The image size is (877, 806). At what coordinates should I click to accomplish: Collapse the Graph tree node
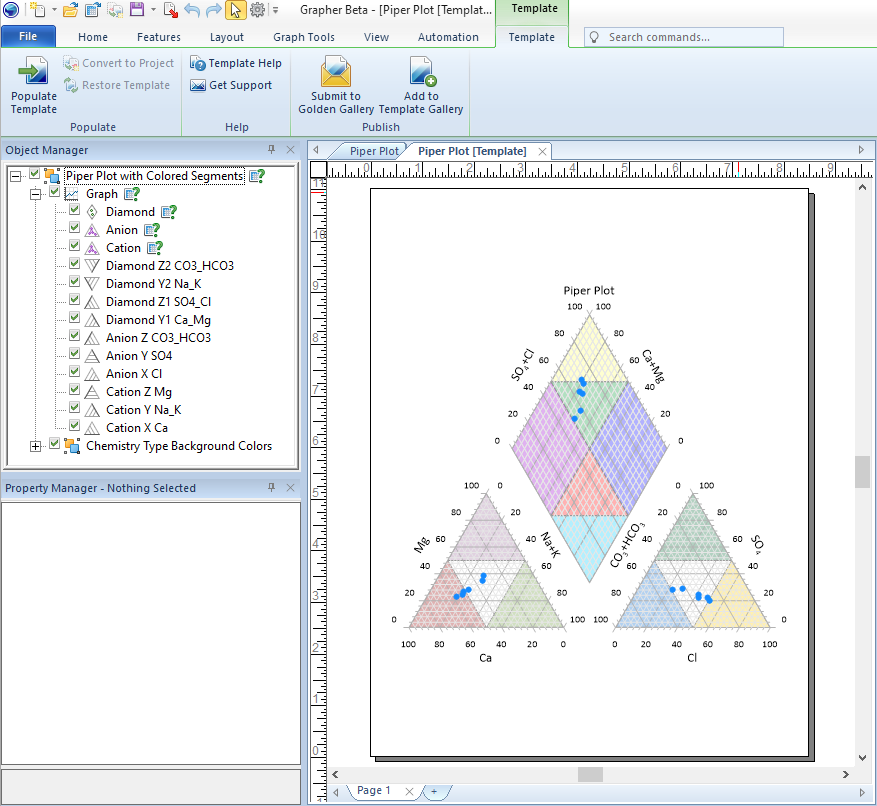(x=36, y=194)
